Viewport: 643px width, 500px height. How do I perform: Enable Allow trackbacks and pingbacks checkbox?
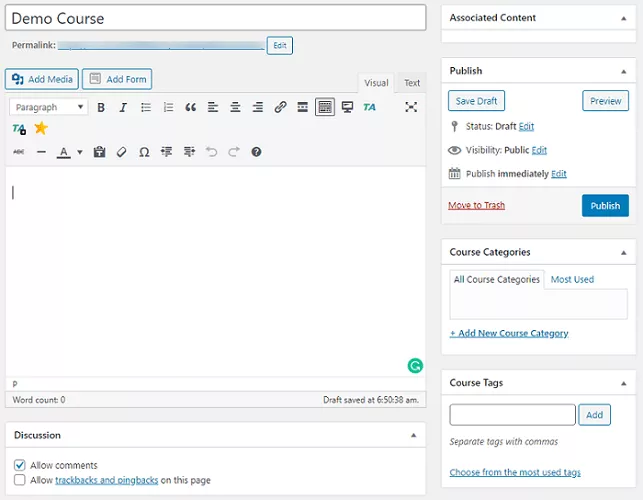[20, 480]
